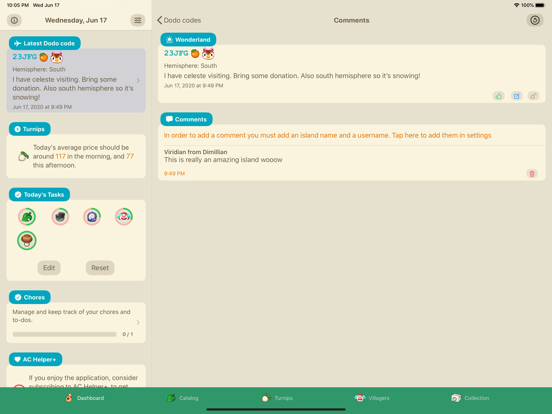
Task: Open the dashboard list menu icon
Action: tap(138, 20)
